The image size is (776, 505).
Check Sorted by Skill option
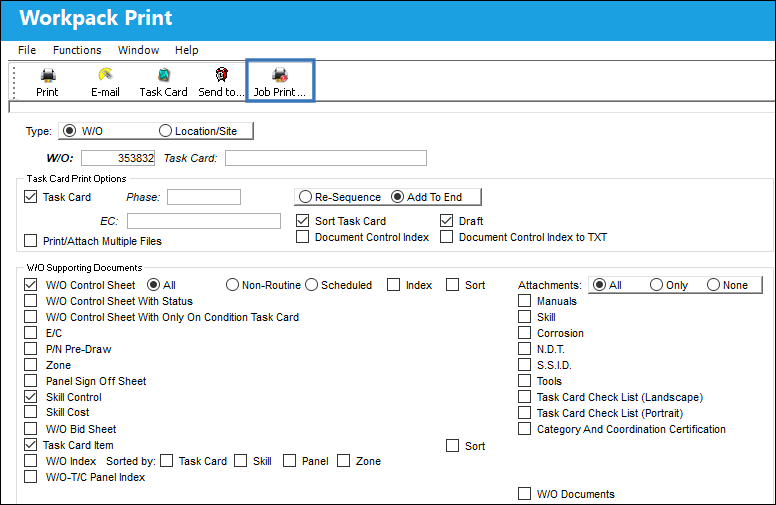pyautogui.click(x=241, y=461)
